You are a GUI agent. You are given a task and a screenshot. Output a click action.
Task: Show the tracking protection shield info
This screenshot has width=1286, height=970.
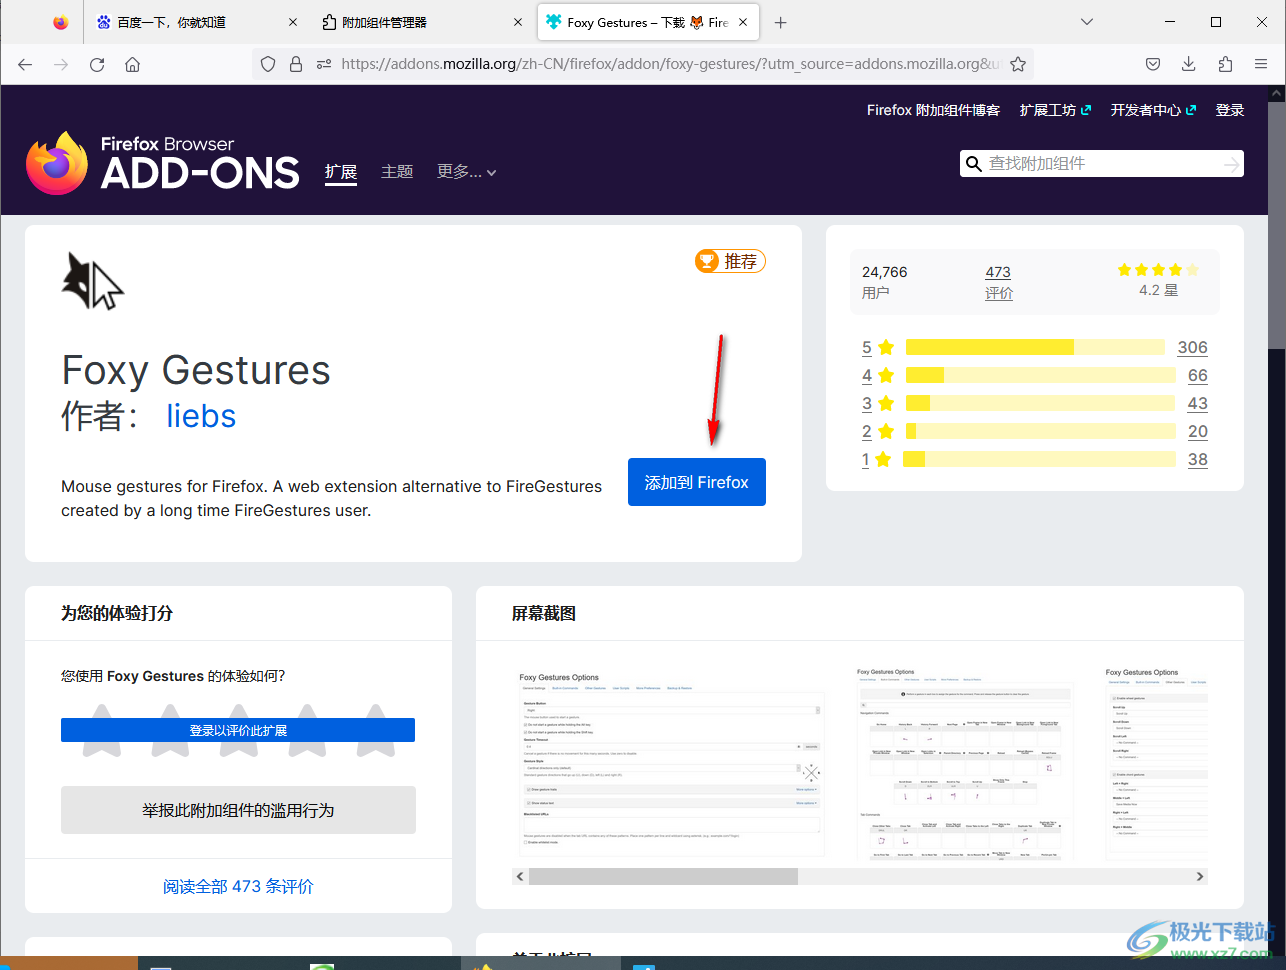tap(268, 64)
